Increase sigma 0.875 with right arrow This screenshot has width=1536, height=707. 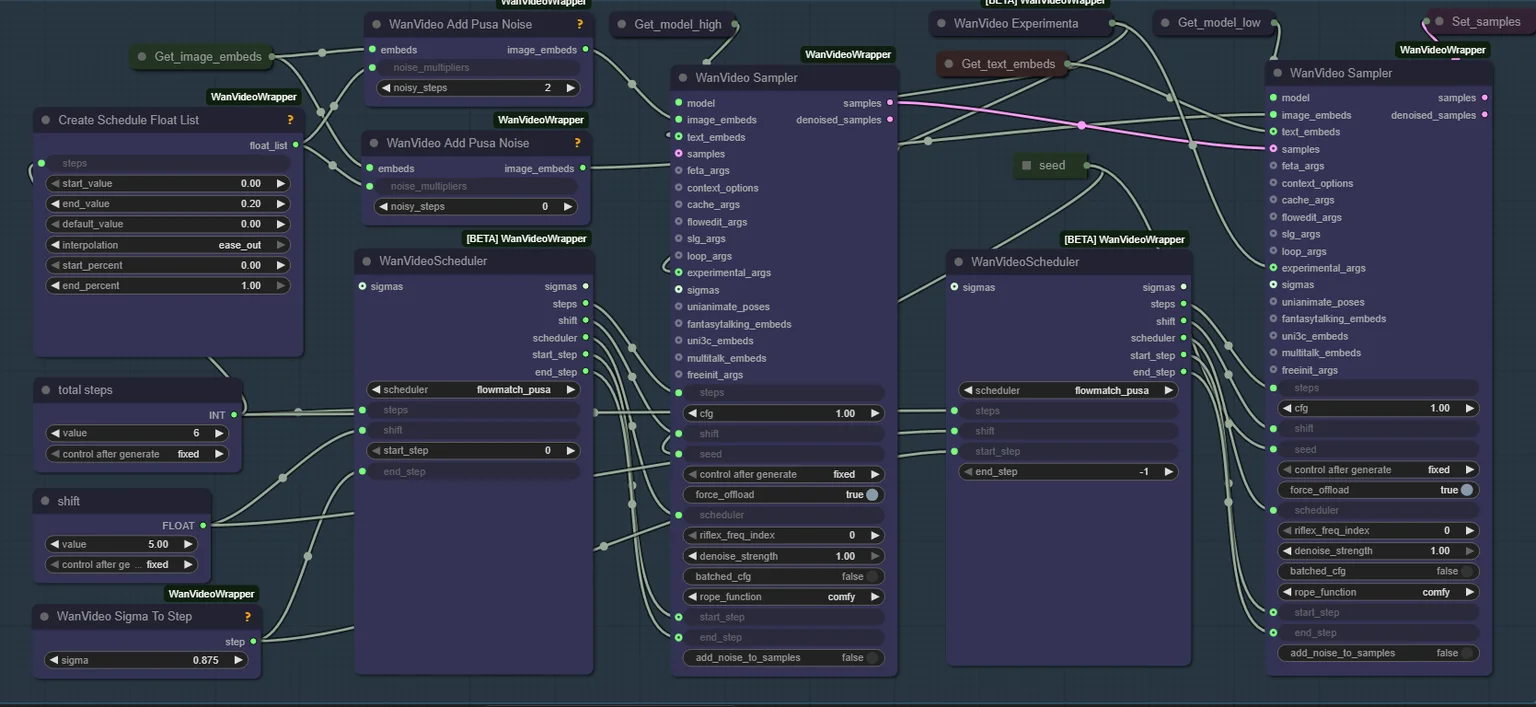click(x=238, y=660)
